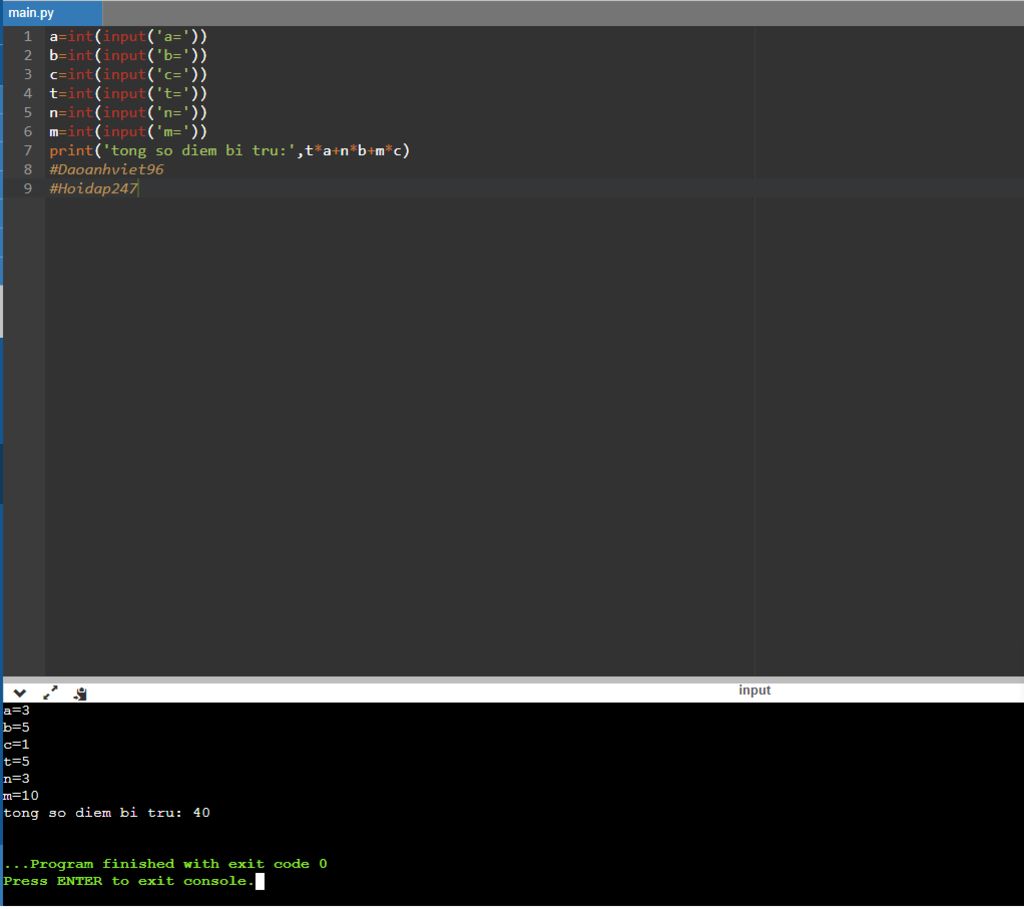The image size is (1024, 909).
Task: Click line number 1 in the gutter
Action: [x=27, y=37]
